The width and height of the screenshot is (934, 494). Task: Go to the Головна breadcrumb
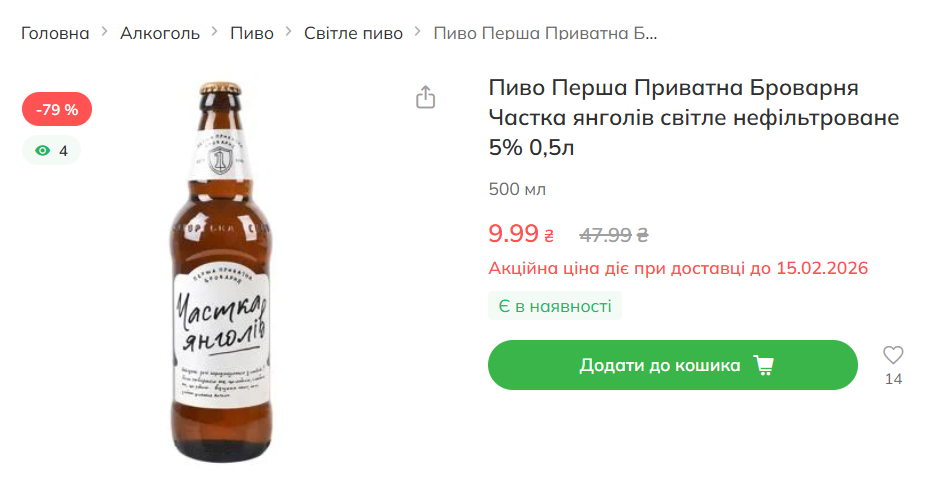55,33
